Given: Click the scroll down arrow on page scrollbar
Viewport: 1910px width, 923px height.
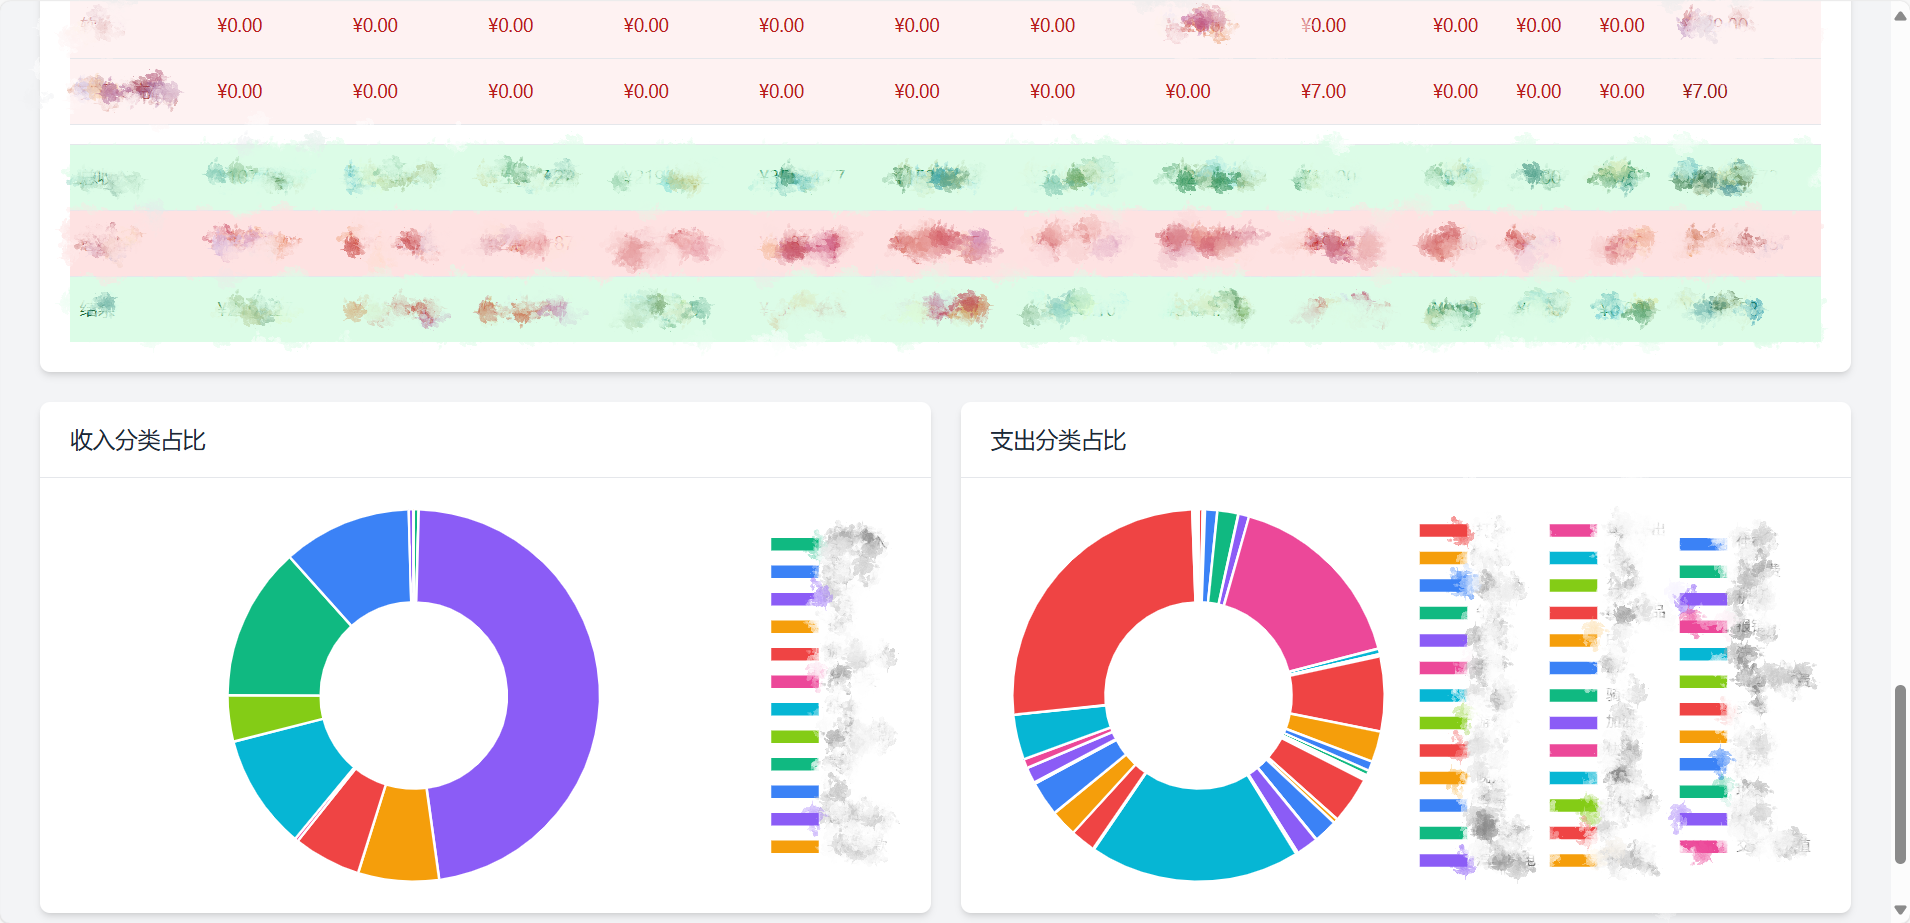Looking at the screenshot, I should tap(1900, 910).
